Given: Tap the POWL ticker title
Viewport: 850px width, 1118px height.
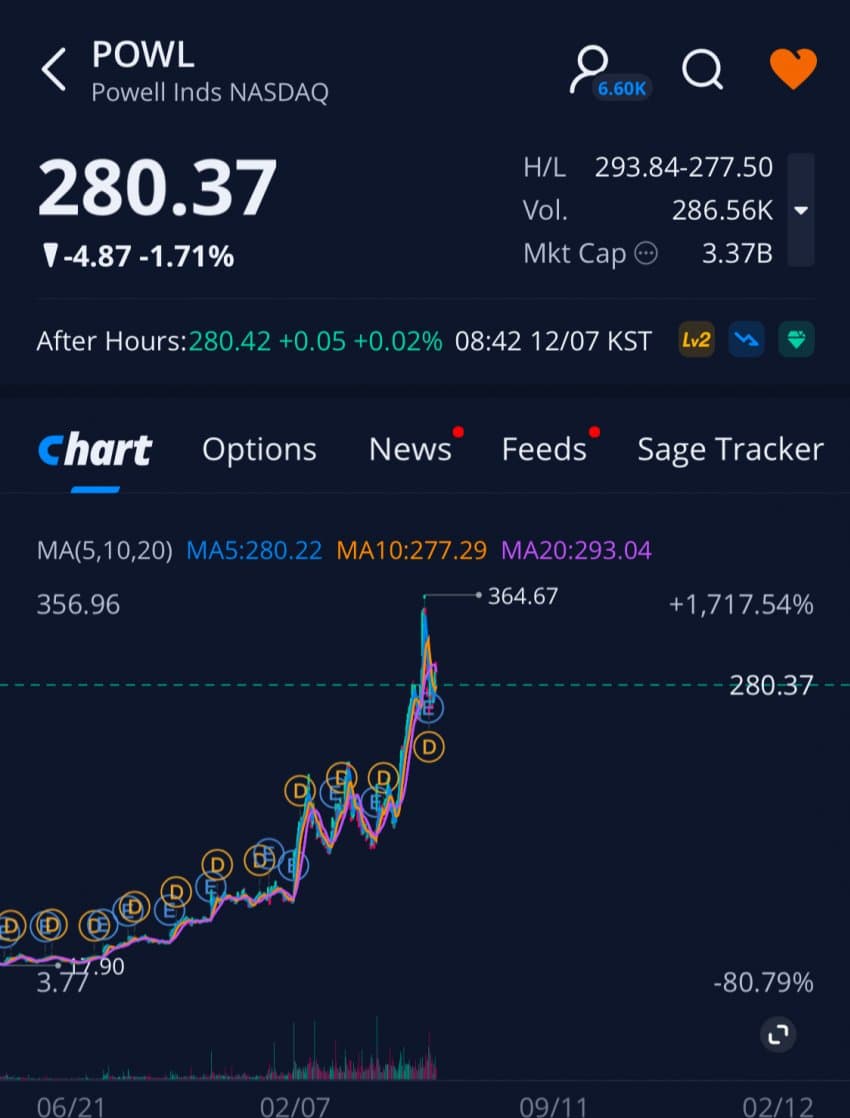Looking at the screenshot, I should (x=143, y=54).
